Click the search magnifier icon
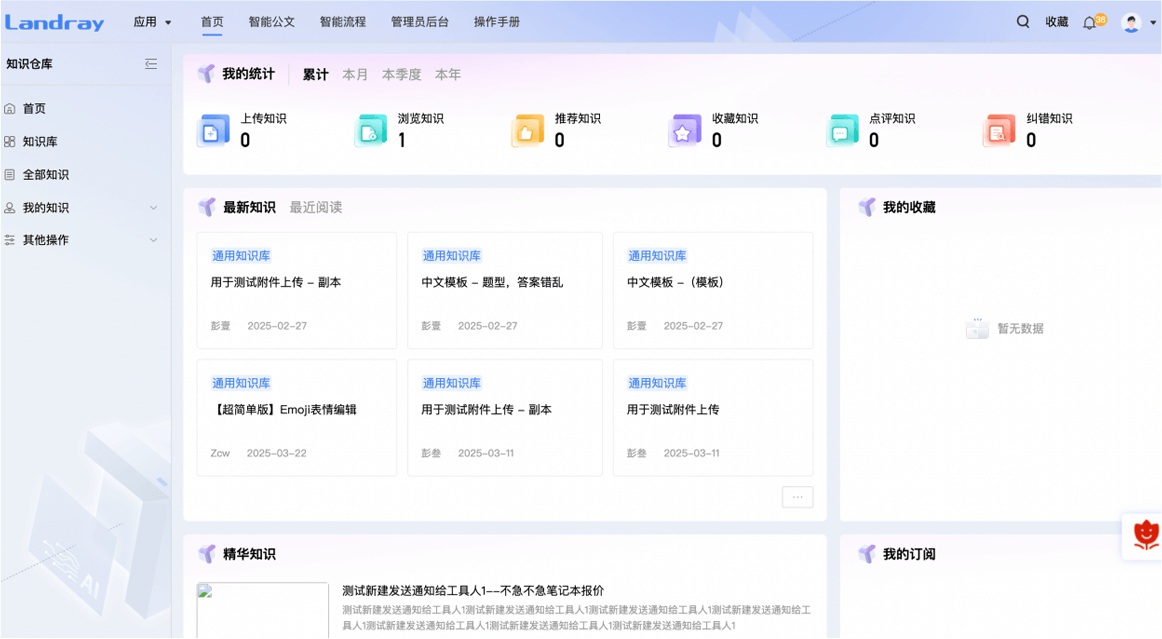The image size is (1162, 639). [1023, 22]
